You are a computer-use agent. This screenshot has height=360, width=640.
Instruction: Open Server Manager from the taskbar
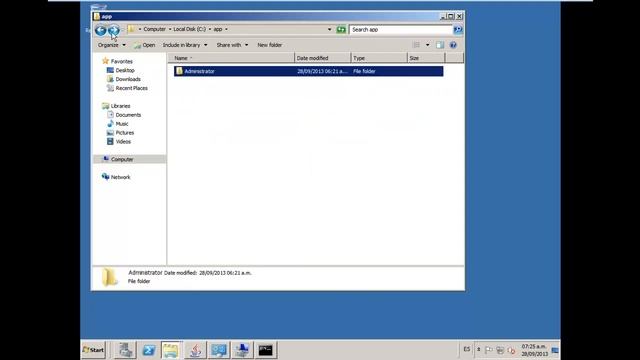click(125, 350)
